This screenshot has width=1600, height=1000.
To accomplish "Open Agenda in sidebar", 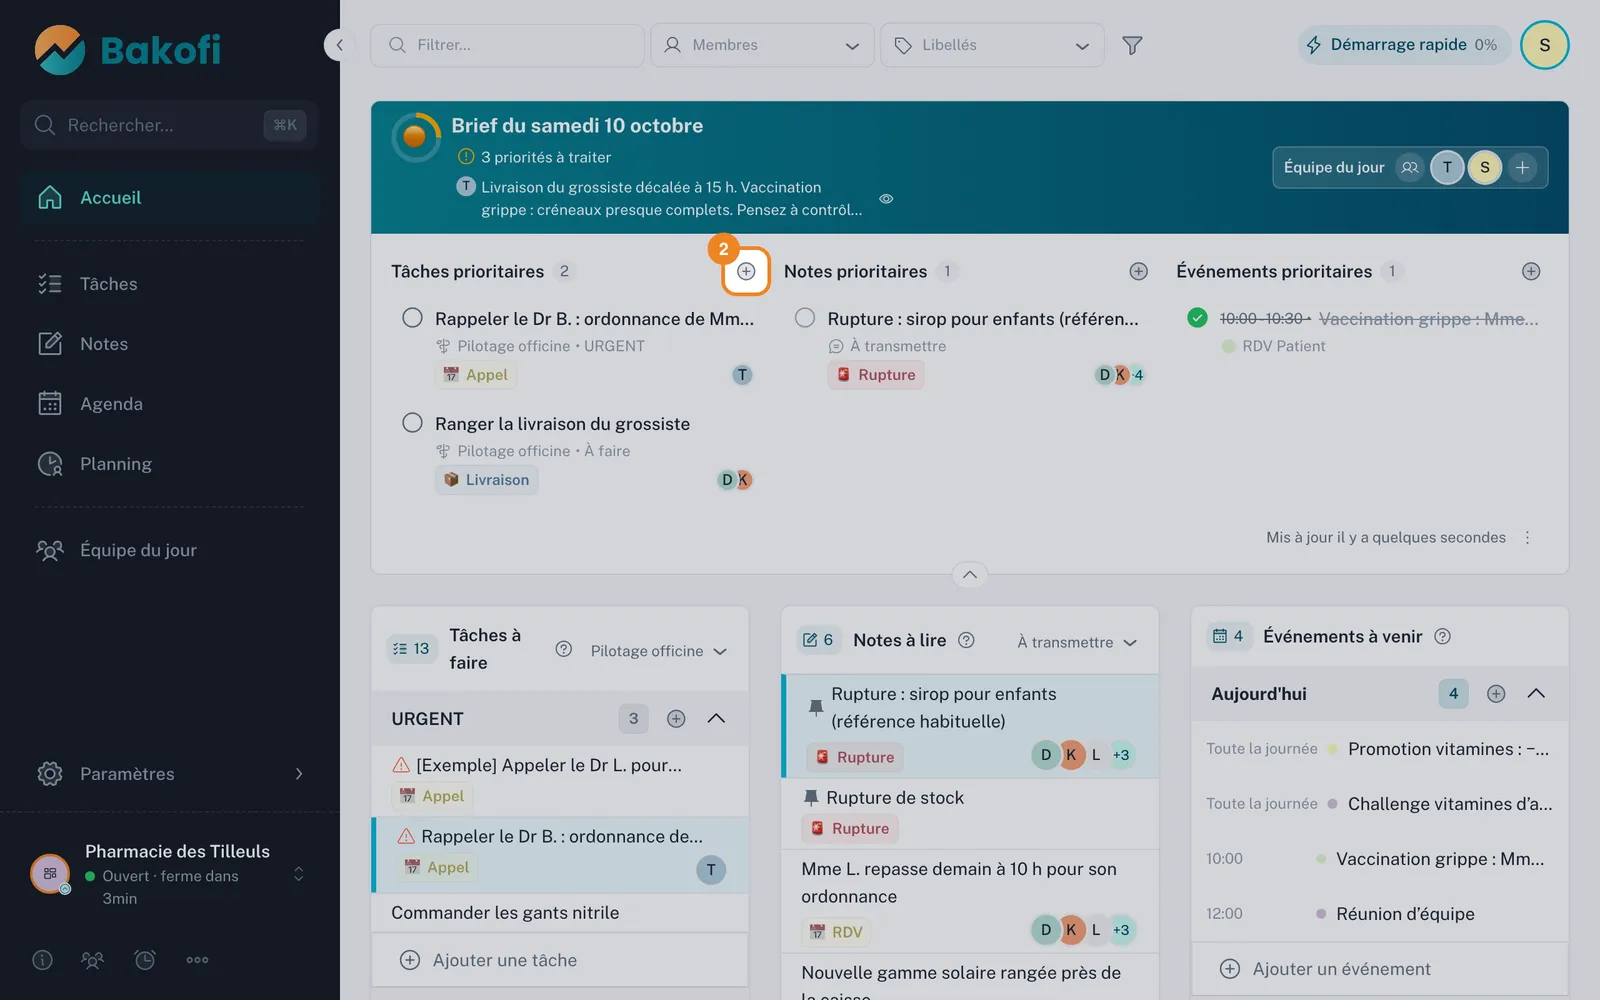I will (170, 404).
